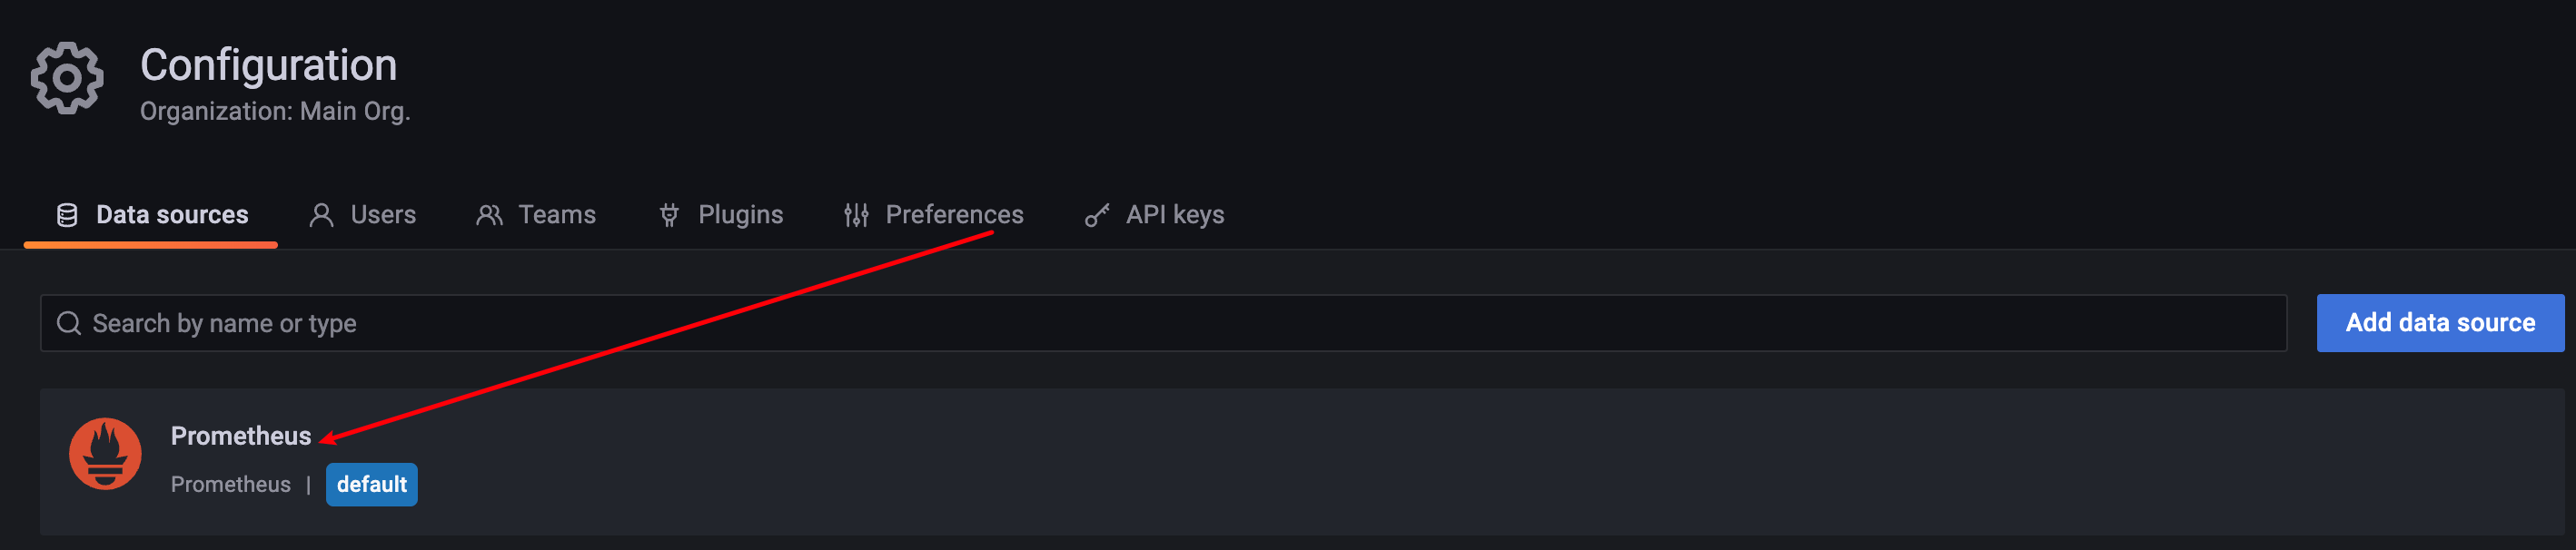Click the plug icon beside Plugins
Viewport: 2576px width, 550px height.
click(x=669, y=215)
